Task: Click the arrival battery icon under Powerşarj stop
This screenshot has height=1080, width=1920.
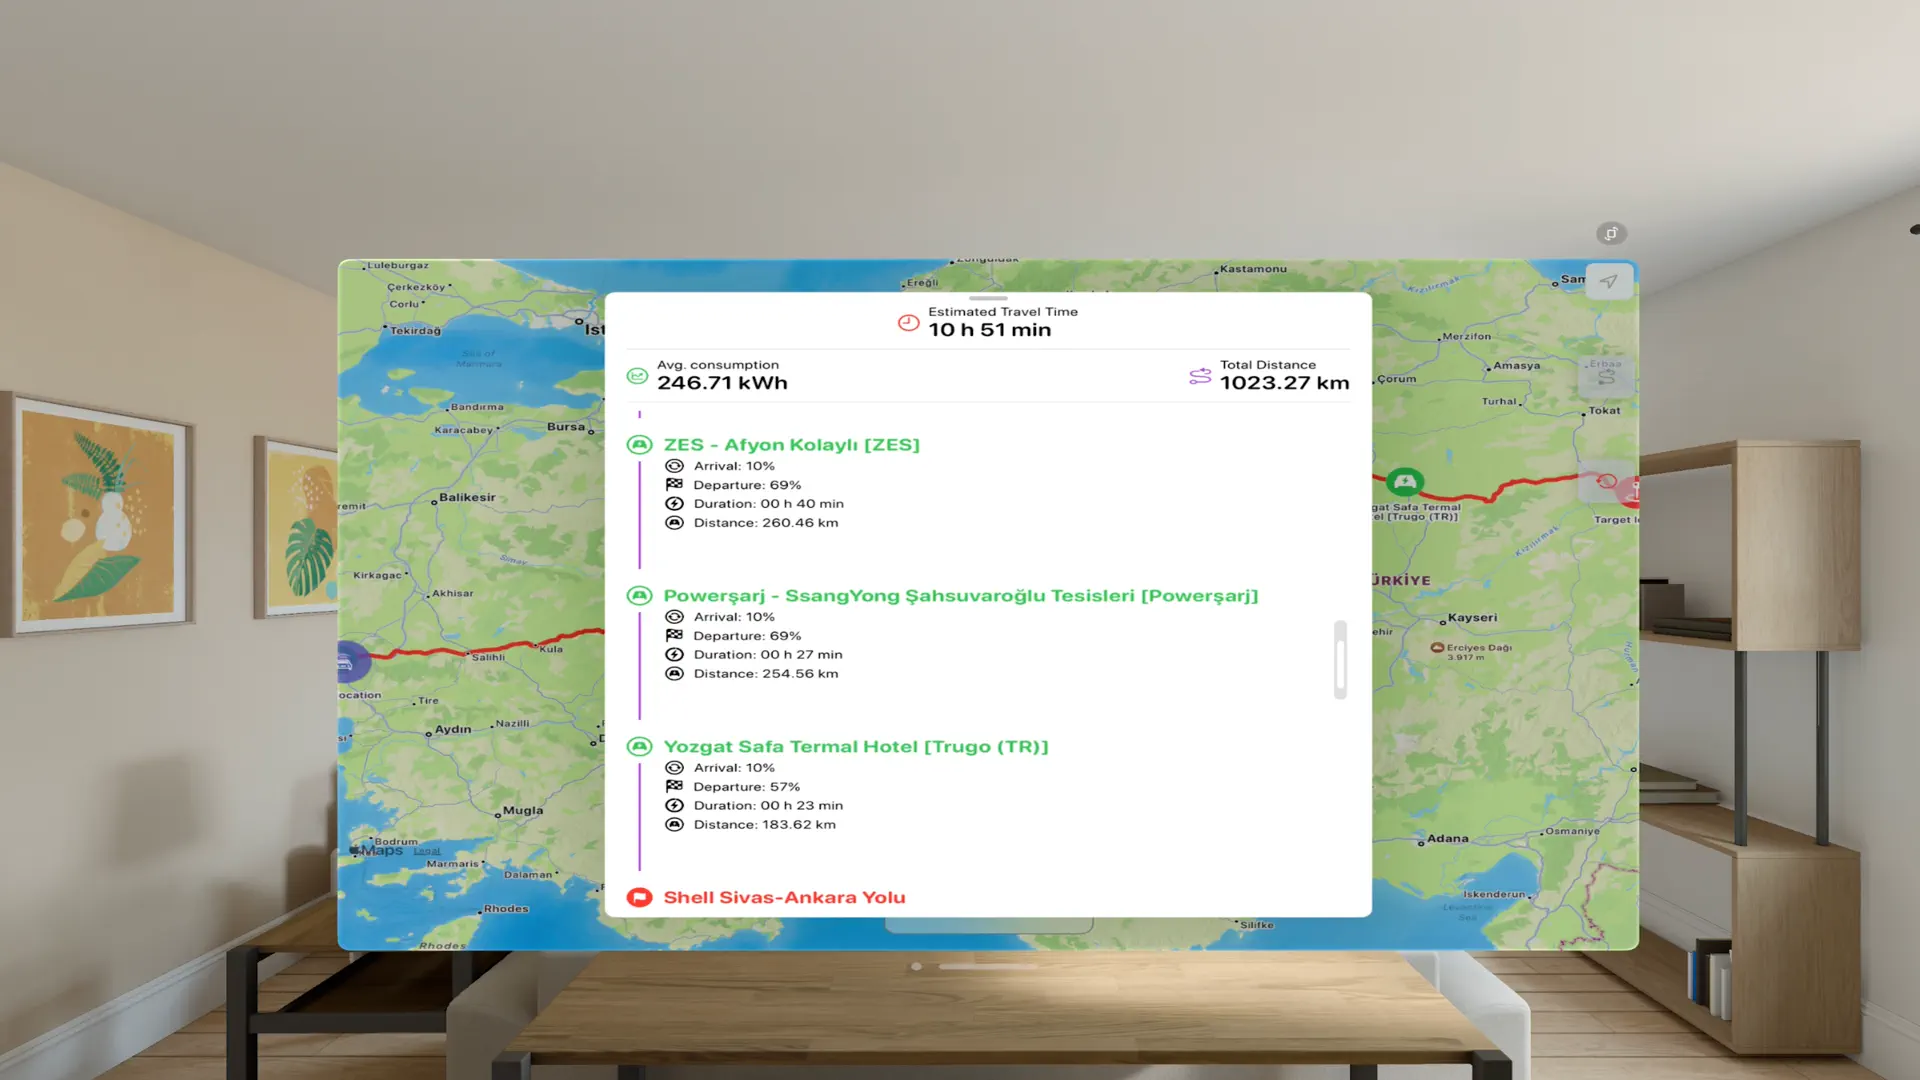Action: [x=673, y=617]
